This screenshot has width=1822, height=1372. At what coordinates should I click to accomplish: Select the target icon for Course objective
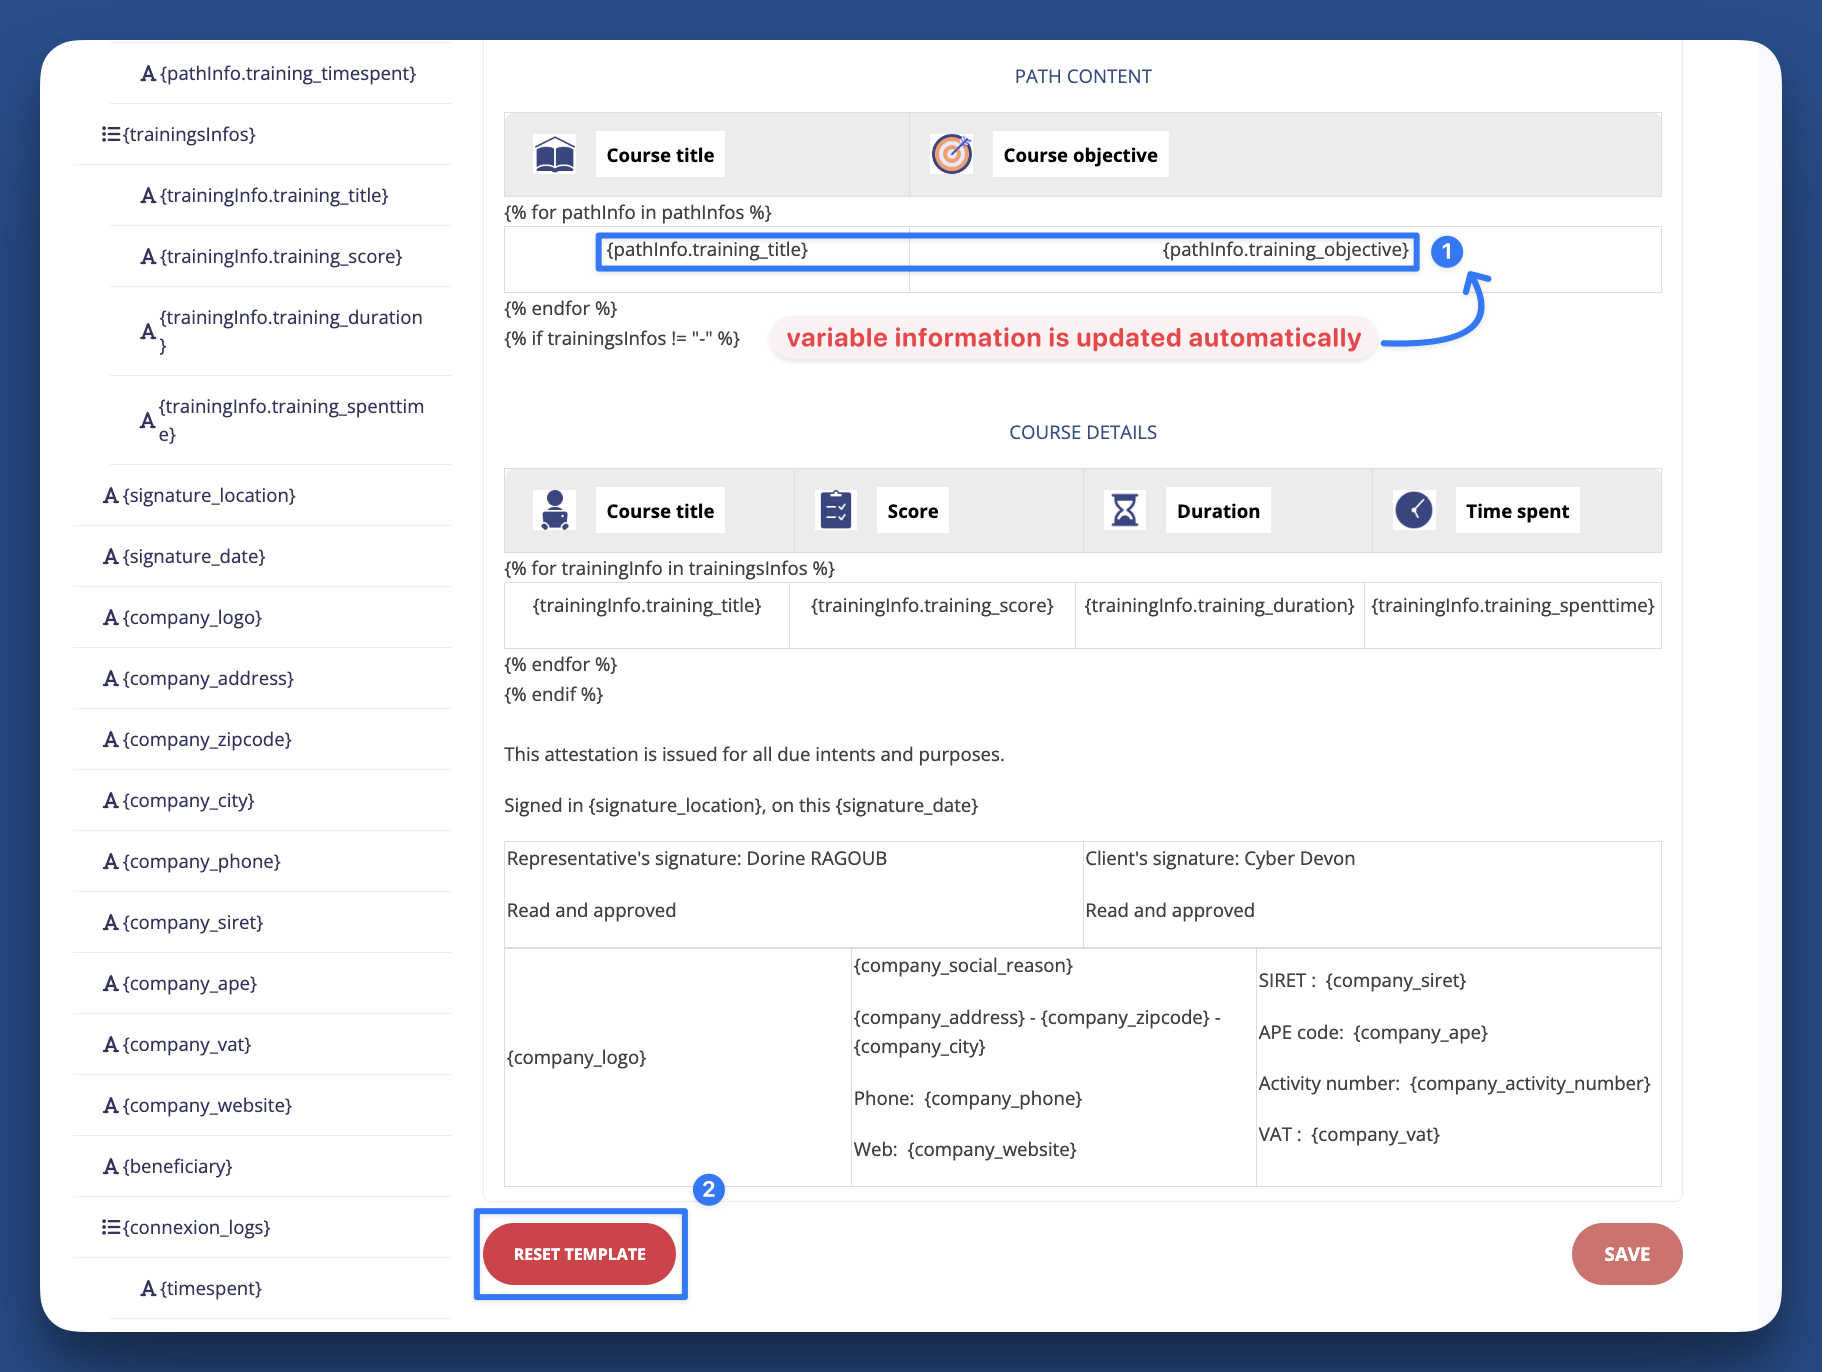pyautogui.click(x=950, y=154)
